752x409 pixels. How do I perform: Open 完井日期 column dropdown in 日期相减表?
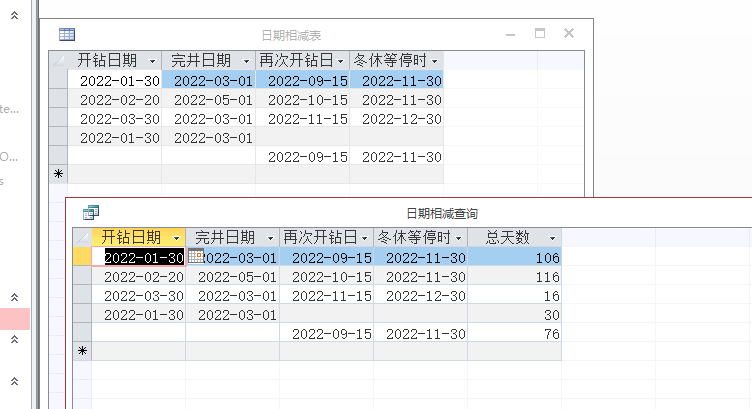[x=247, y=61]
